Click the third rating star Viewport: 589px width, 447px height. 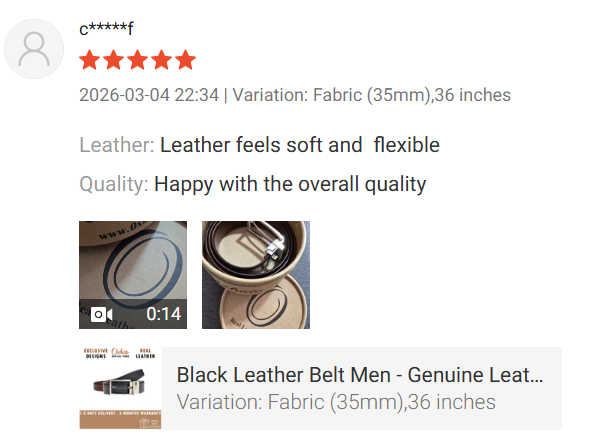138,60
